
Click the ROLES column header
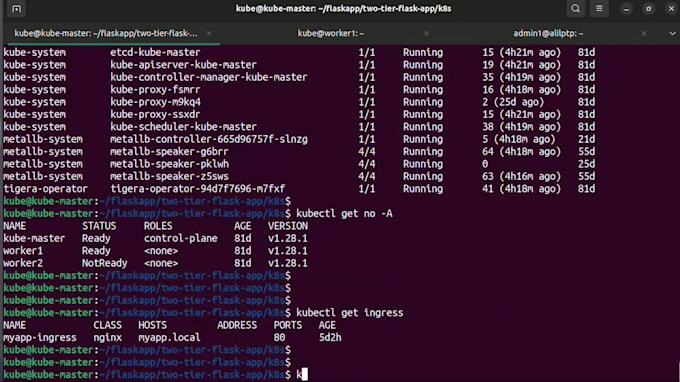coord(158,226)
